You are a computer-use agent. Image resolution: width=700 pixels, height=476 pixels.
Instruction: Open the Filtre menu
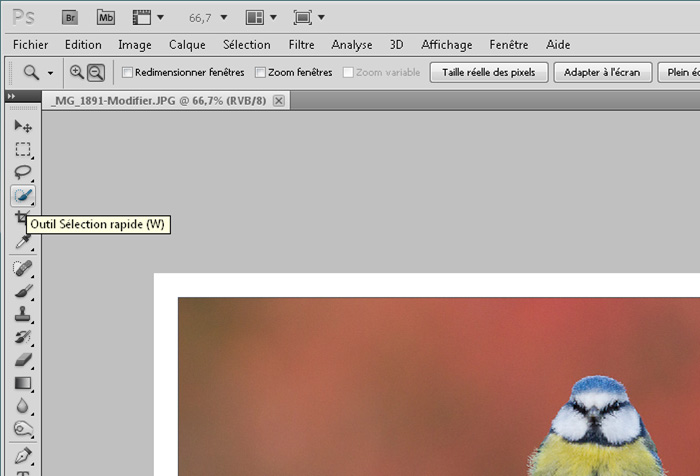301,45
